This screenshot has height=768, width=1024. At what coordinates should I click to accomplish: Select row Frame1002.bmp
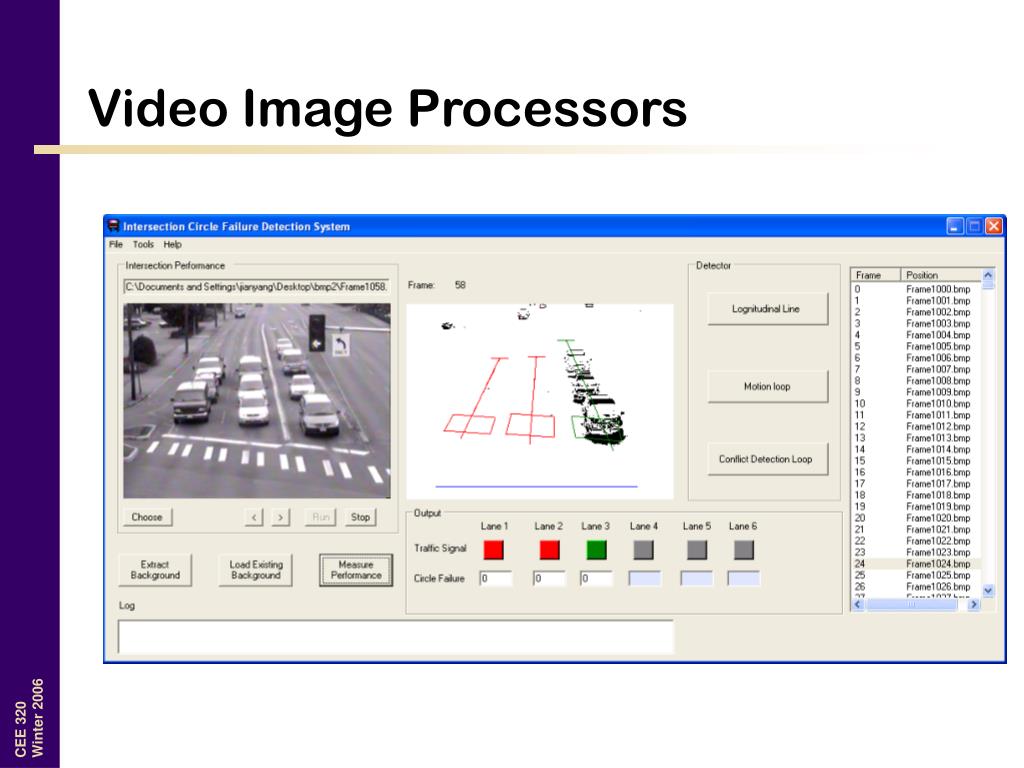pos(916,312)
